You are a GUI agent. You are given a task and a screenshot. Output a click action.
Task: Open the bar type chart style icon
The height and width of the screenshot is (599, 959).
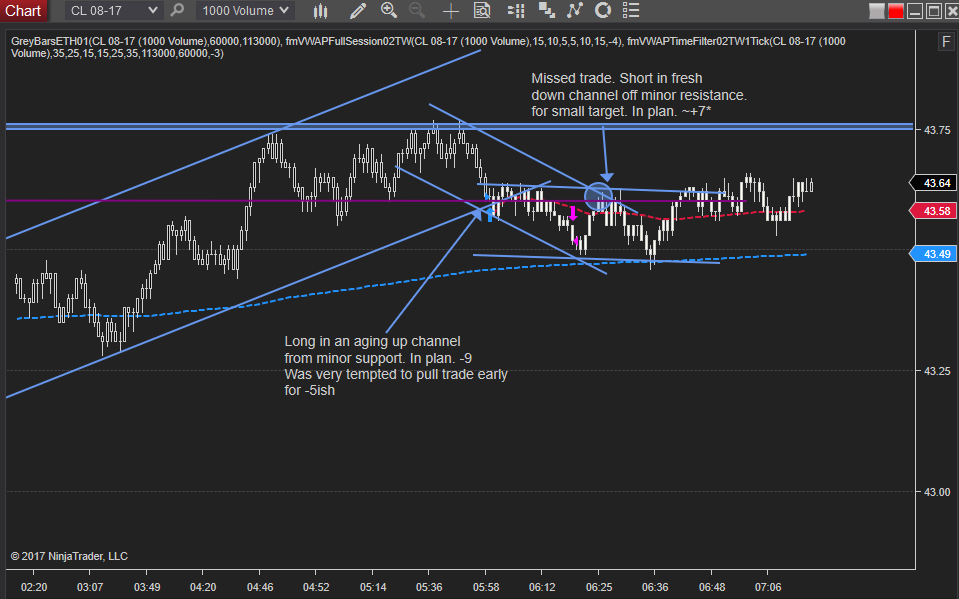coord(320,10)
